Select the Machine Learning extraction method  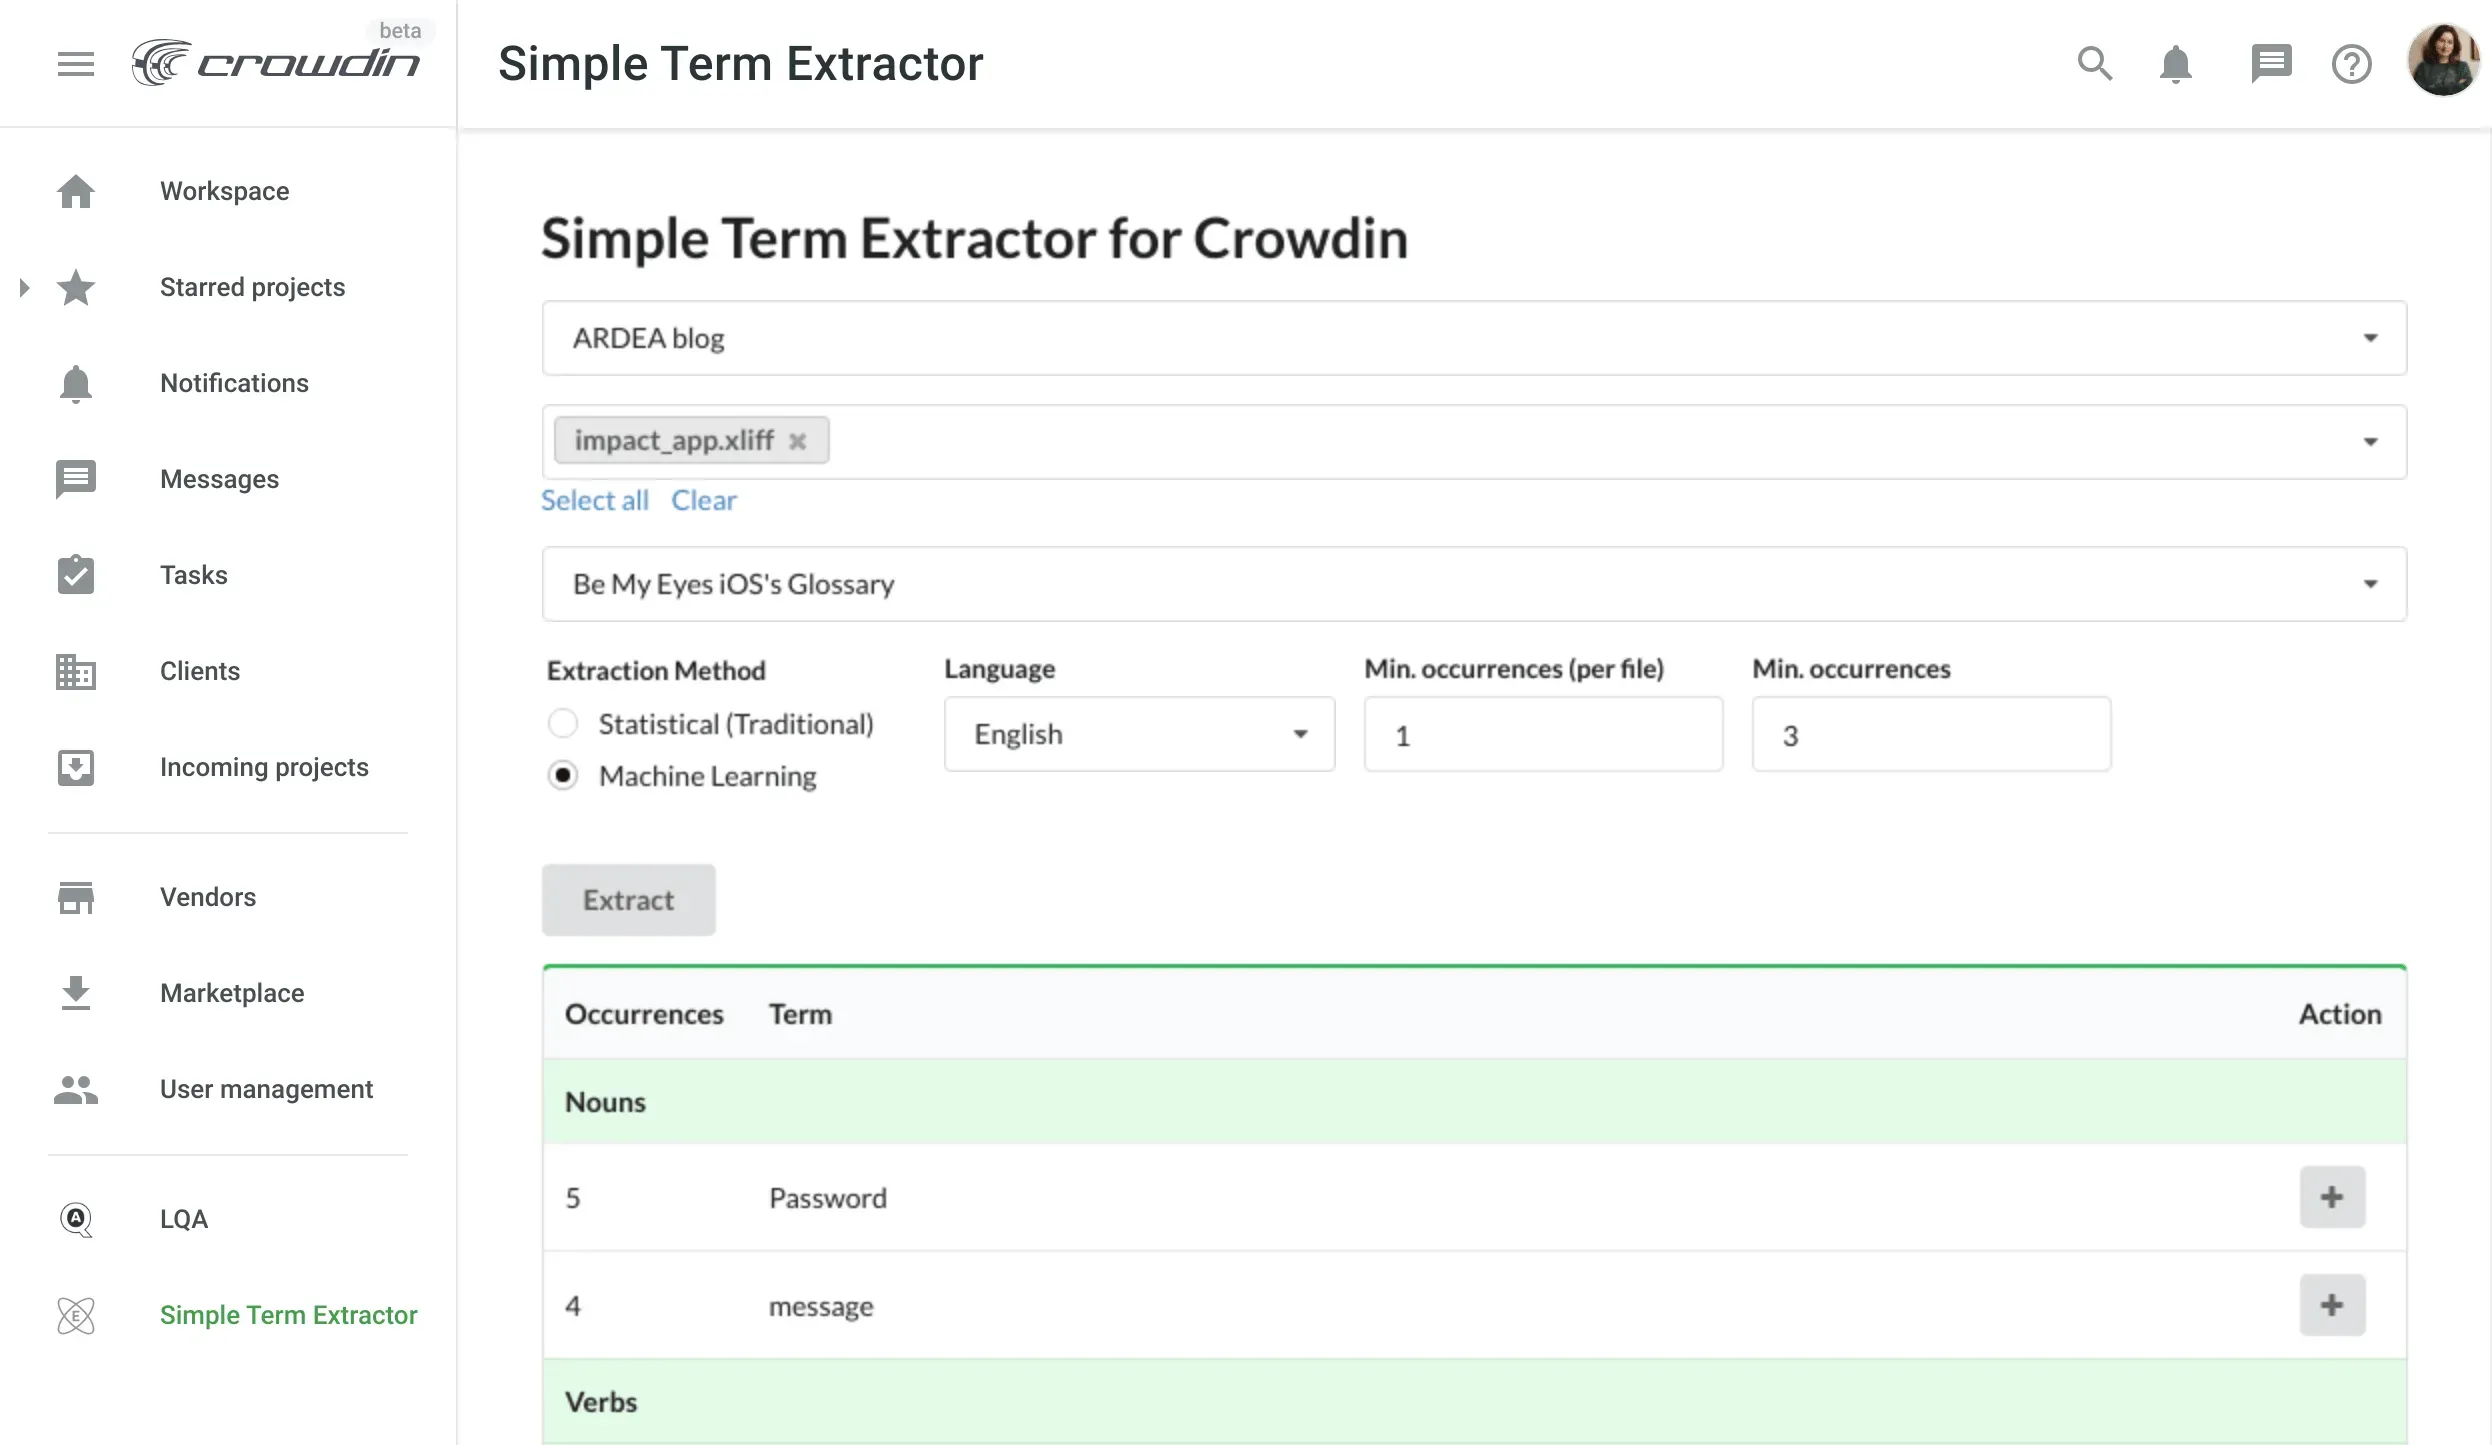563,775
